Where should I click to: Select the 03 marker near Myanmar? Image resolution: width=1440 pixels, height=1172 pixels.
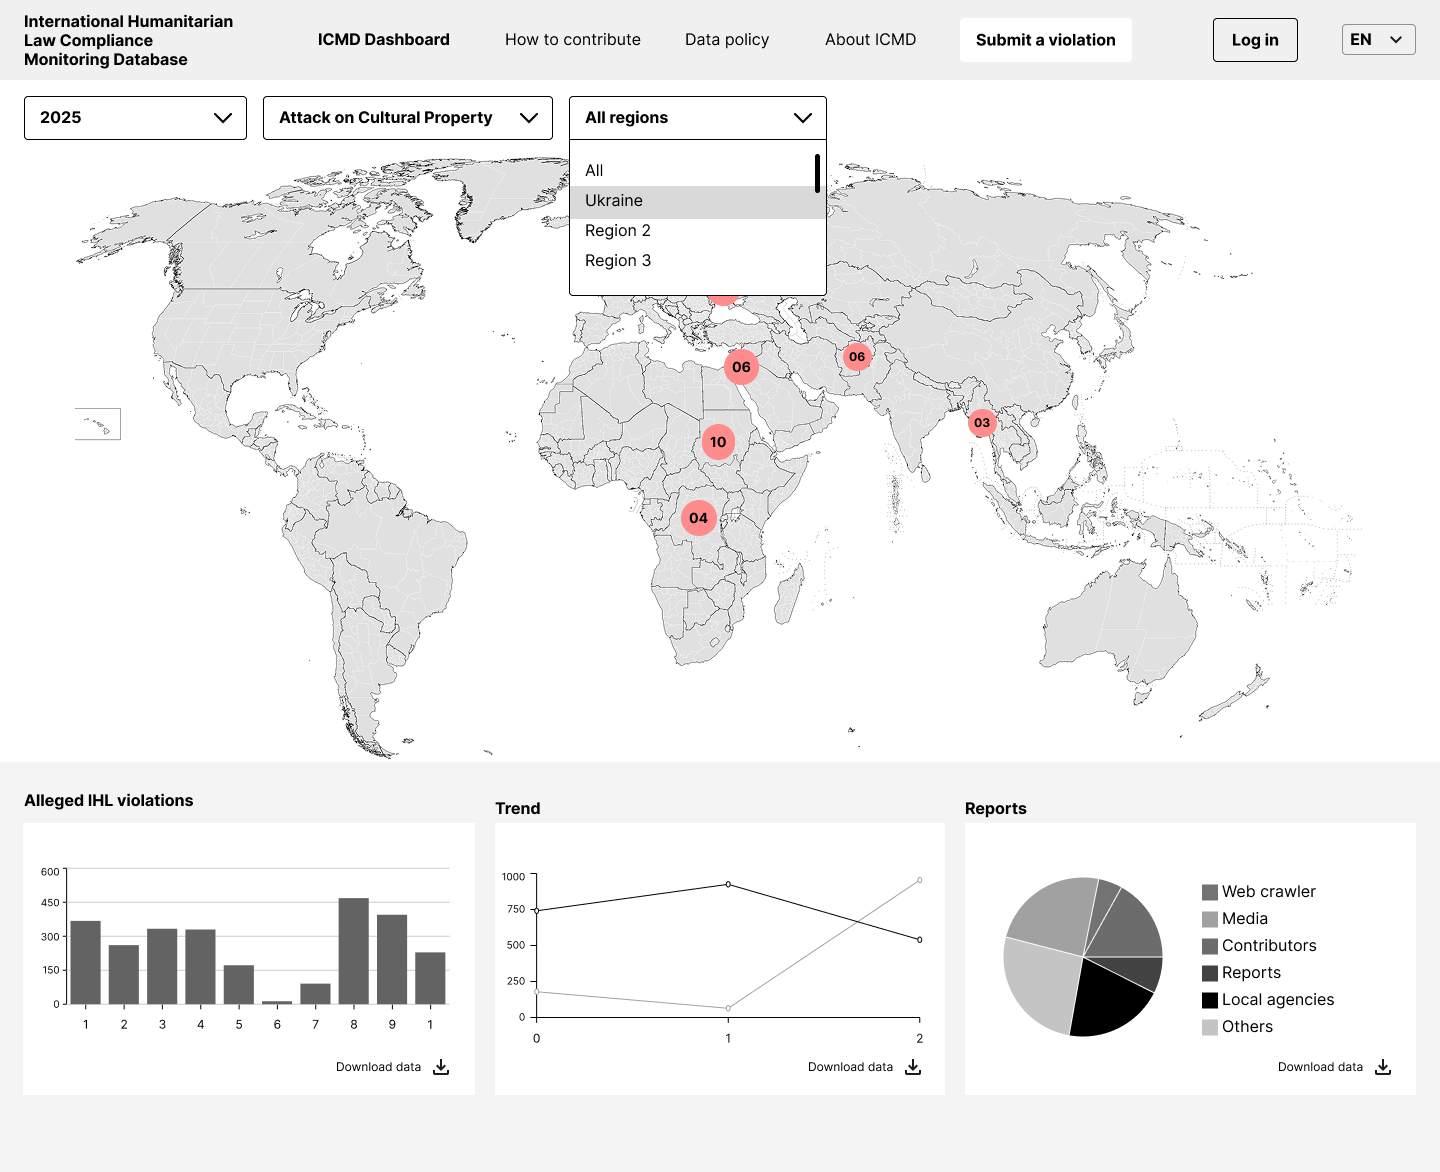(x=980, y=423)
